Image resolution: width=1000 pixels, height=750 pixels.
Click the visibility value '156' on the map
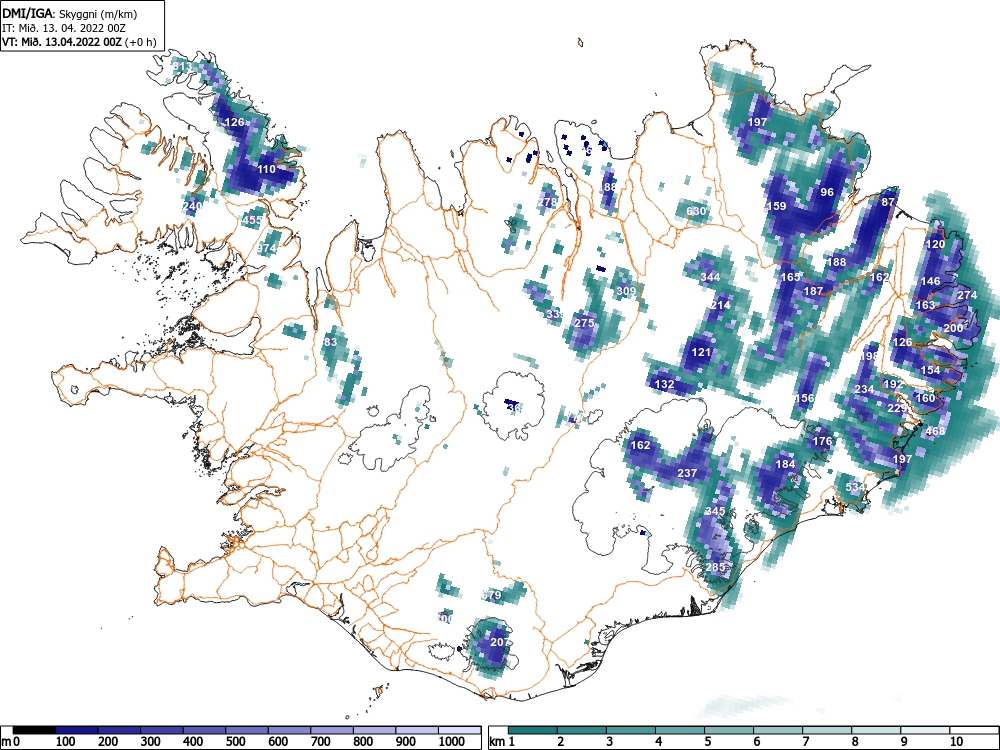click(x=805, y=398)
